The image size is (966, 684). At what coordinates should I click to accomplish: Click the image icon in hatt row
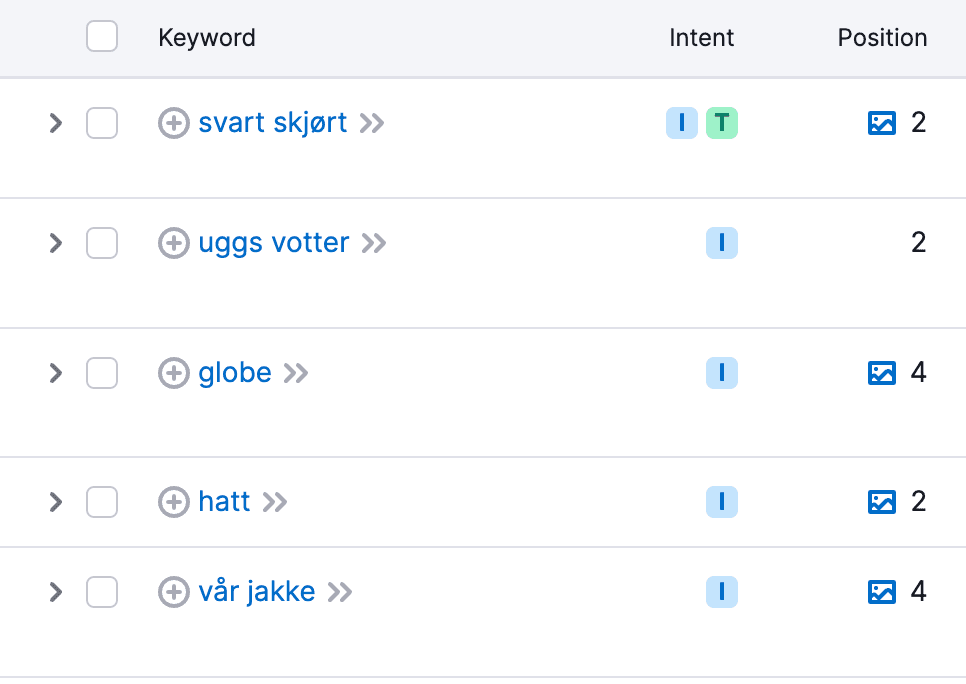pyautogui.click(x=881, y=502)
